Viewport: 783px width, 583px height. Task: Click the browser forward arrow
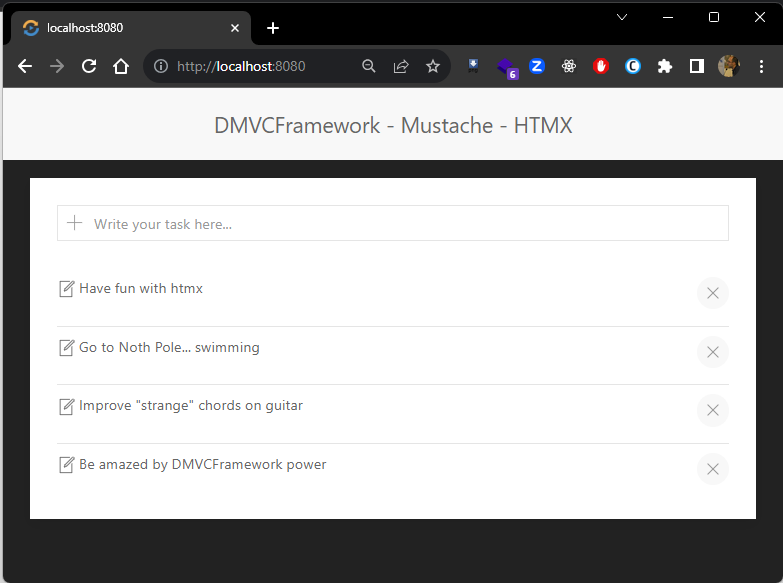point(57,66)
